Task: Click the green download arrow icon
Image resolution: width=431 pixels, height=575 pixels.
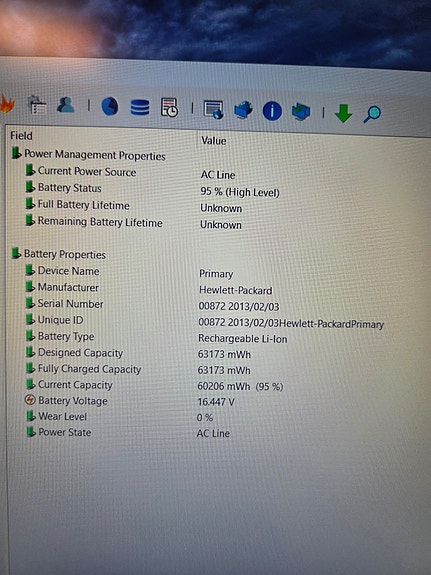Action: click(343, 113)
